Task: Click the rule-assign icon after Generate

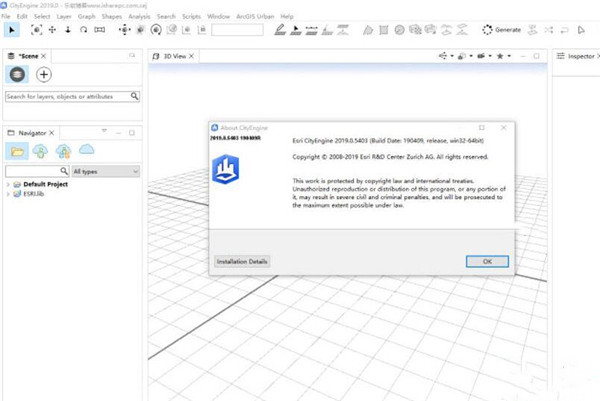Action: [532, 30]
